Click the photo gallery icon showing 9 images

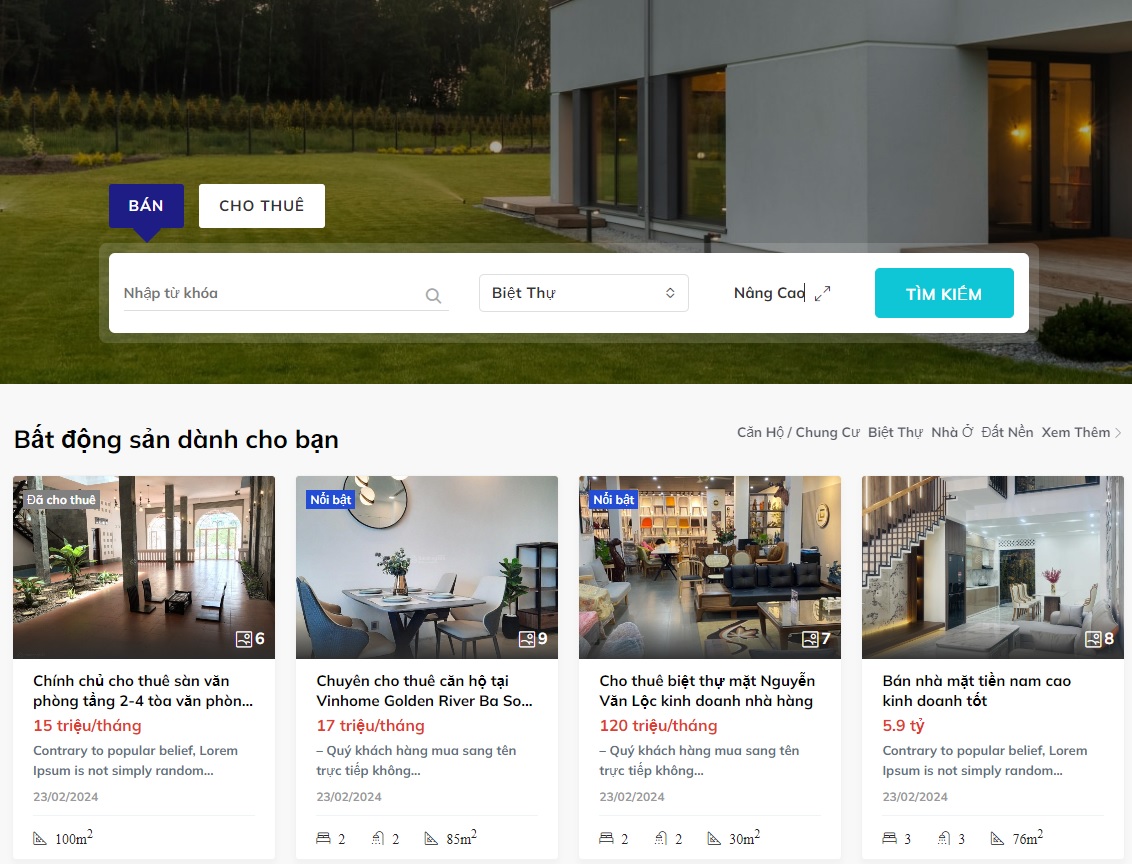[x=527, y=639]
